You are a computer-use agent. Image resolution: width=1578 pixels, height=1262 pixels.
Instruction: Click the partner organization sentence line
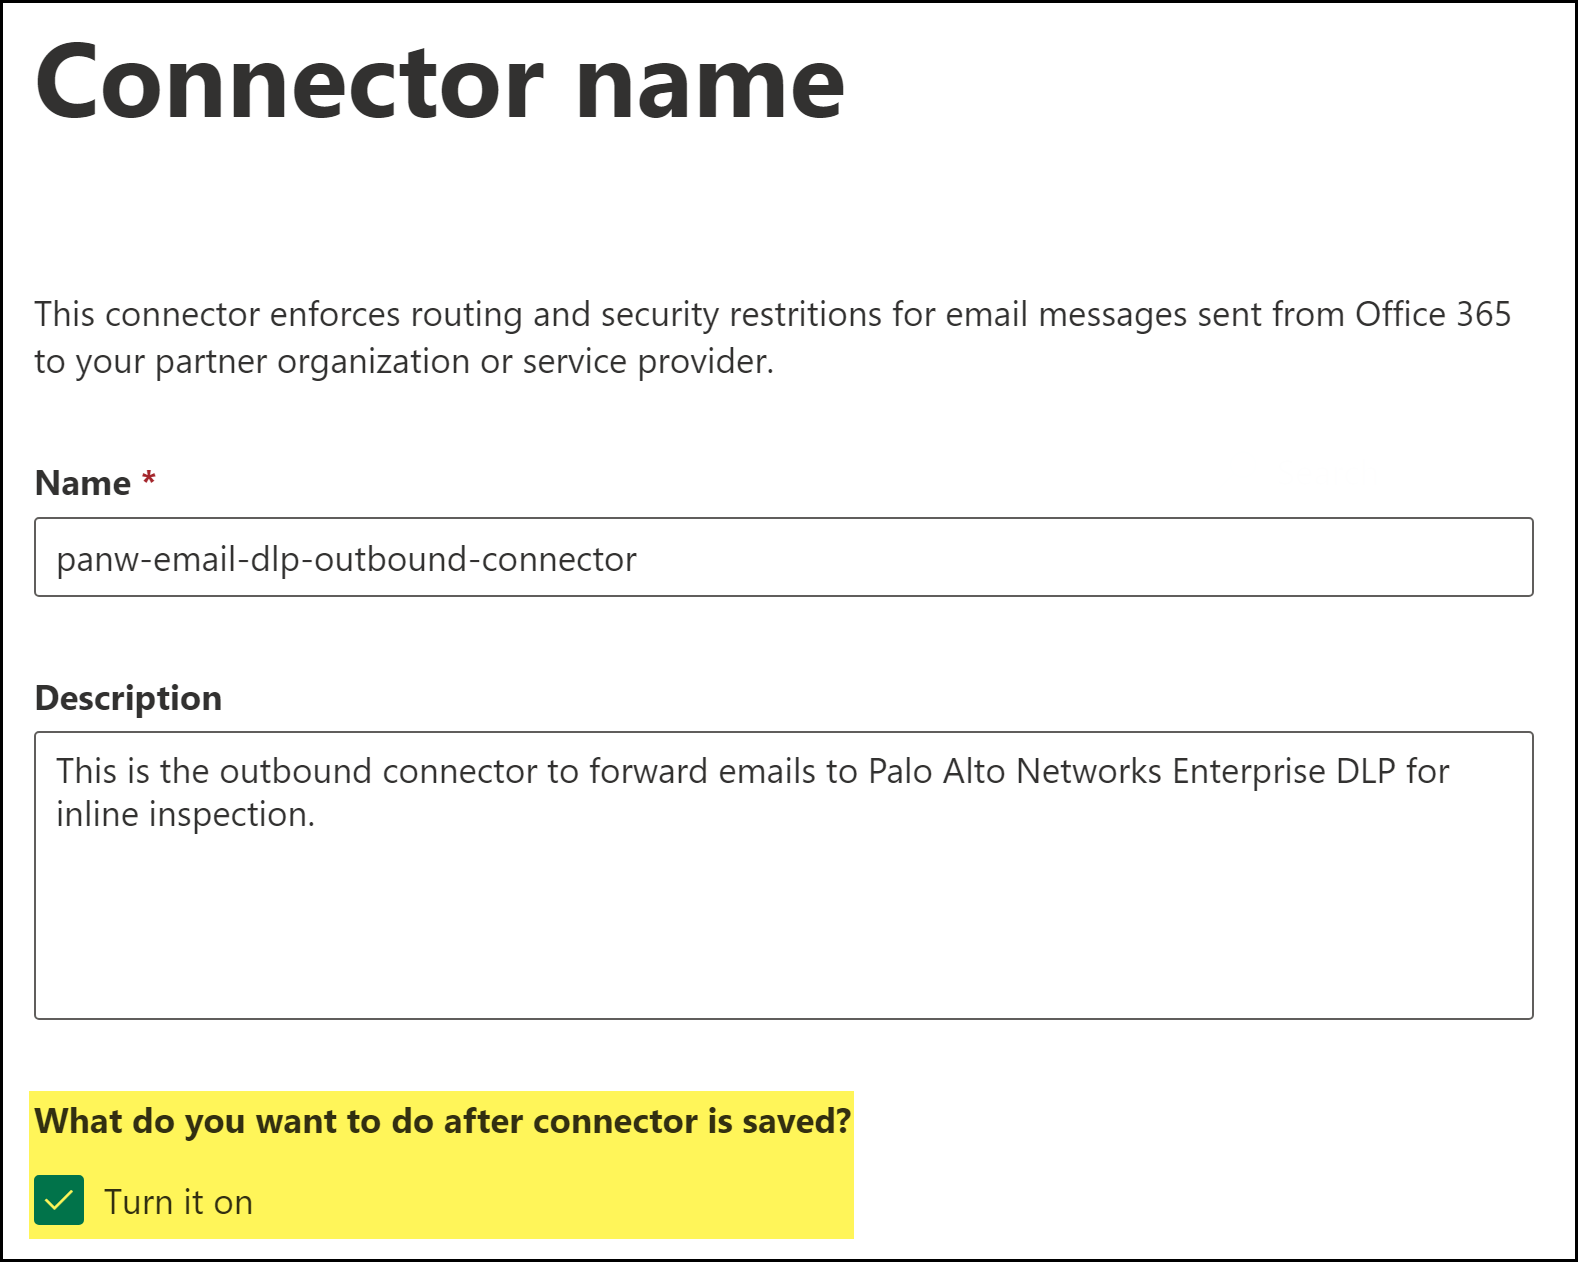click(404, 361)
